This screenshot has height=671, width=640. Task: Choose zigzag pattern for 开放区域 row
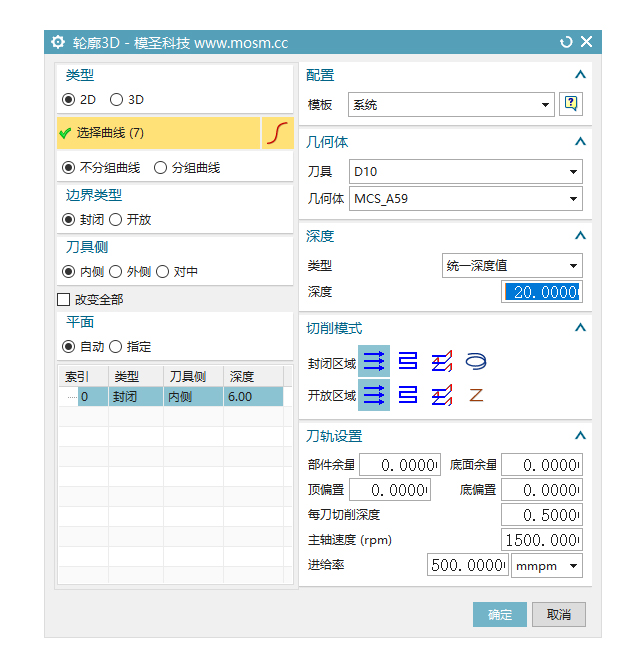[x=408, y=396]
